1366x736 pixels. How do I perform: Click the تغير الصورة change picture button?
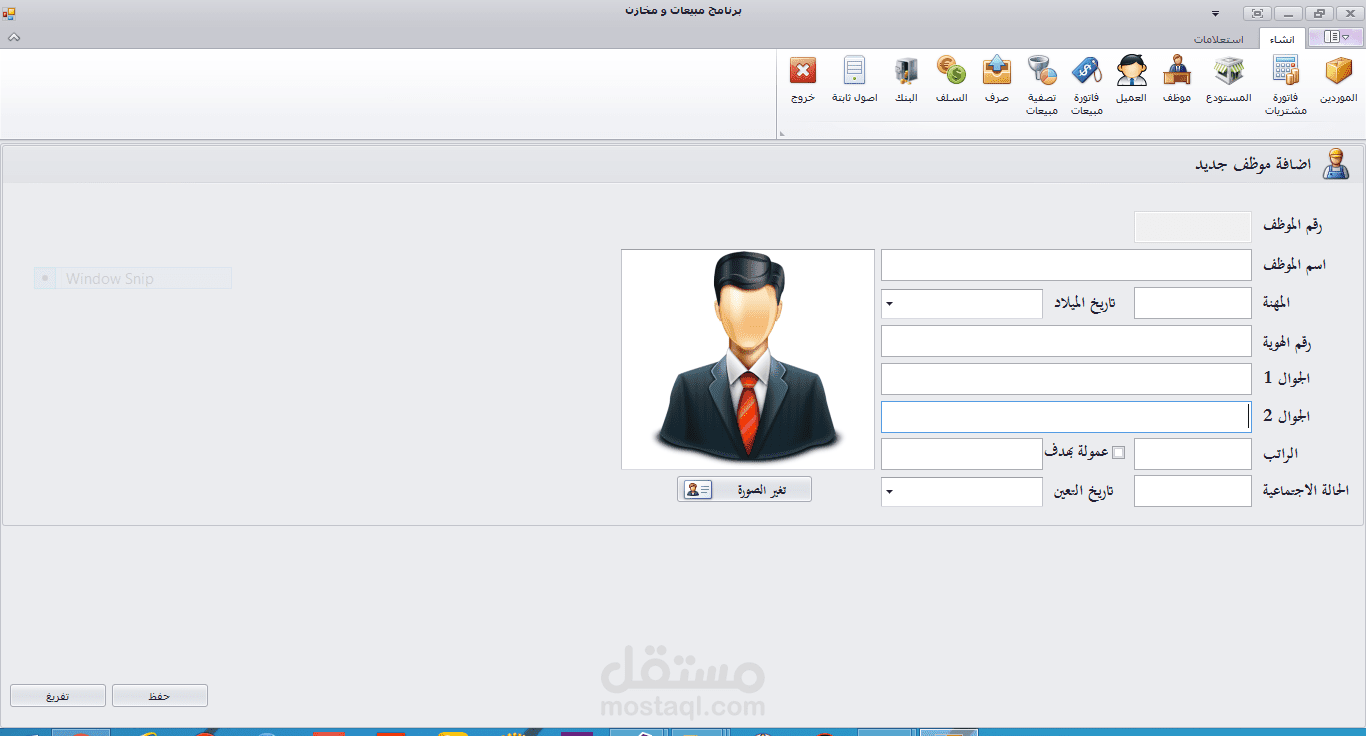pyautogui.click(x=744, y=490)
